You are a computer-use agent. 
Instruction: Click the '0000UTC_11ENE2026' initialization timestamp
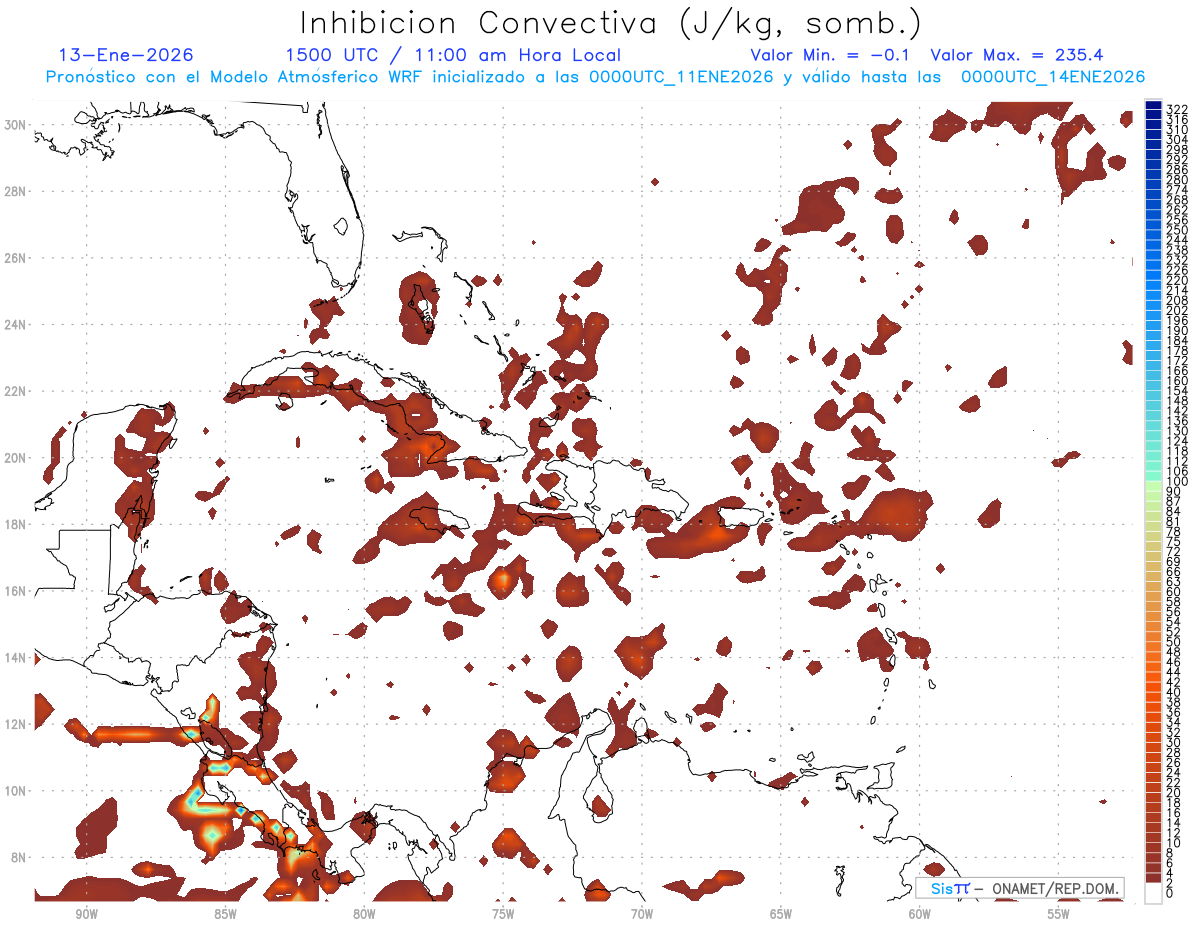click(x=681, y=77)
